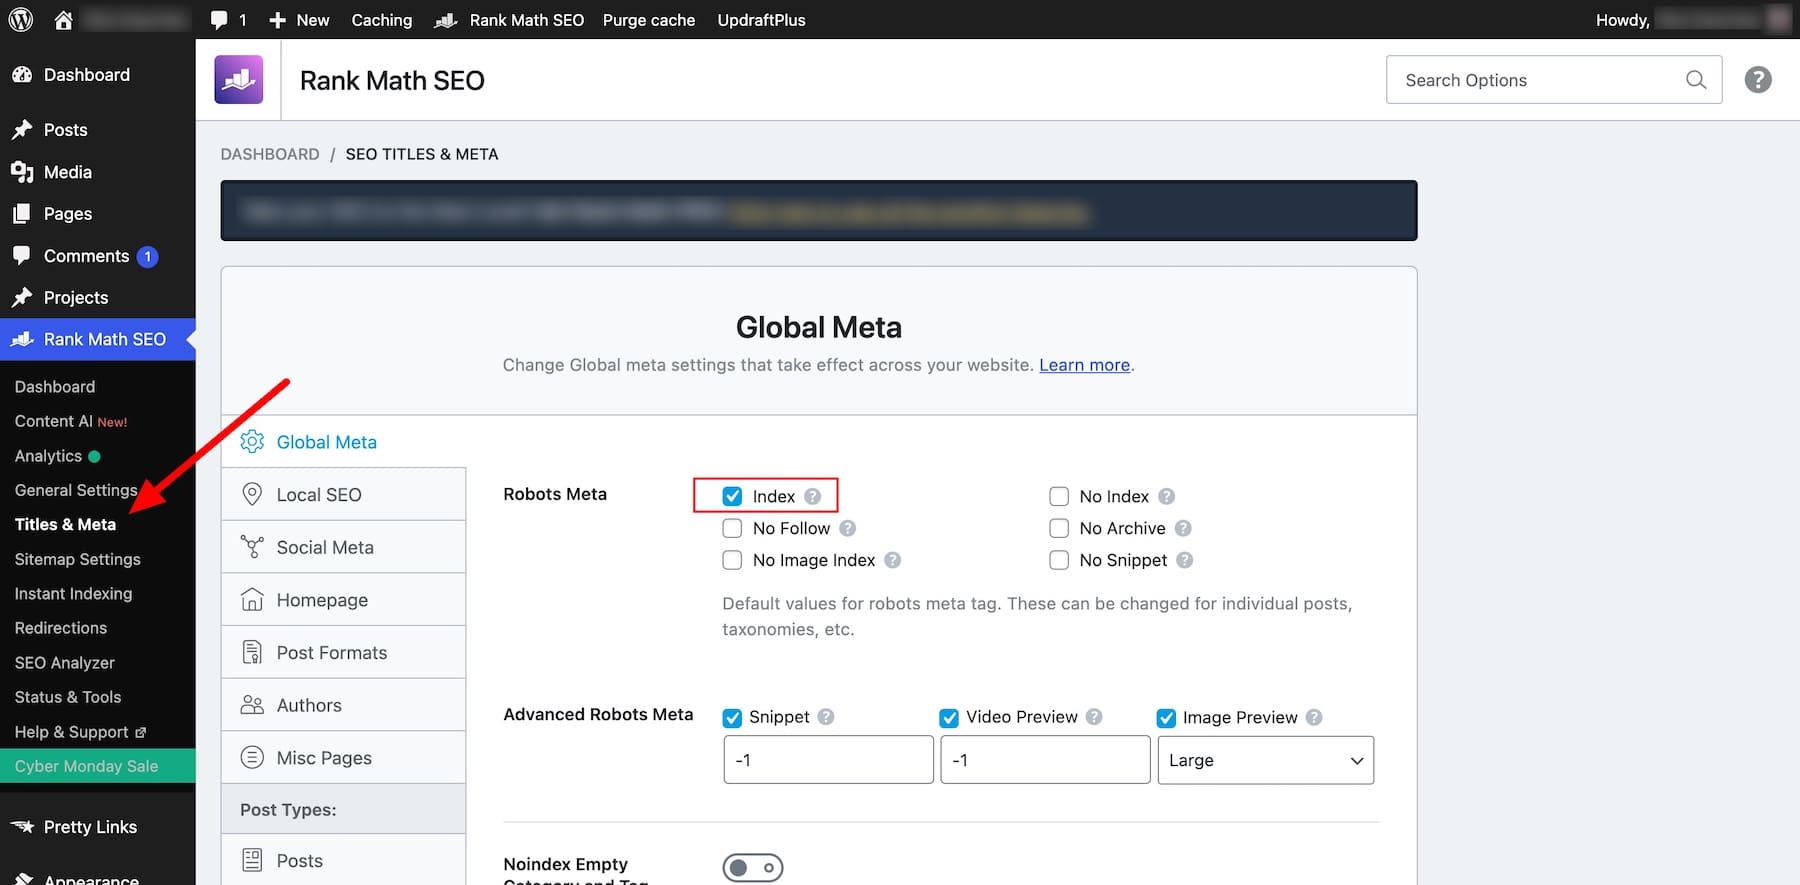This screenshot has height=885, width=1800.
Task: Click the home site icon in admin bar
Action: click(x=63, y=20)
